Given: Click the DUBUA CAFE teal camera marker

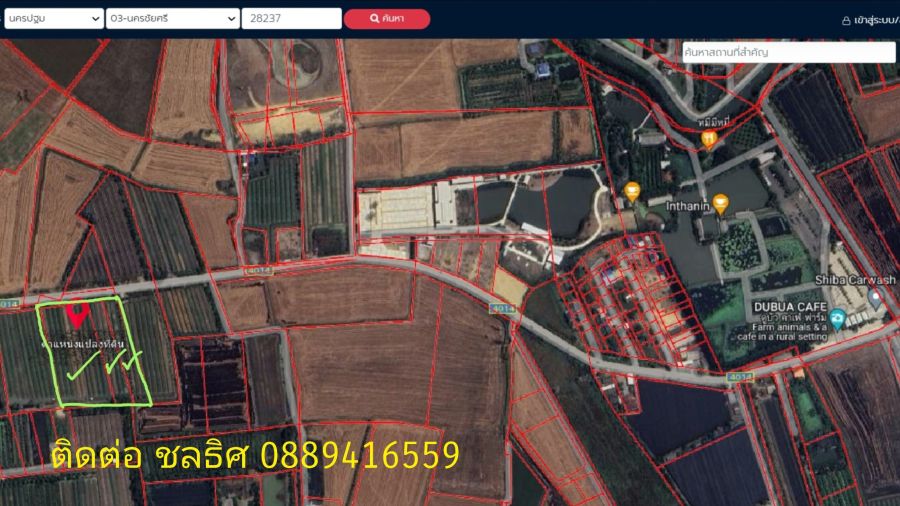Looking at the screenshot, I should (837, 318).
